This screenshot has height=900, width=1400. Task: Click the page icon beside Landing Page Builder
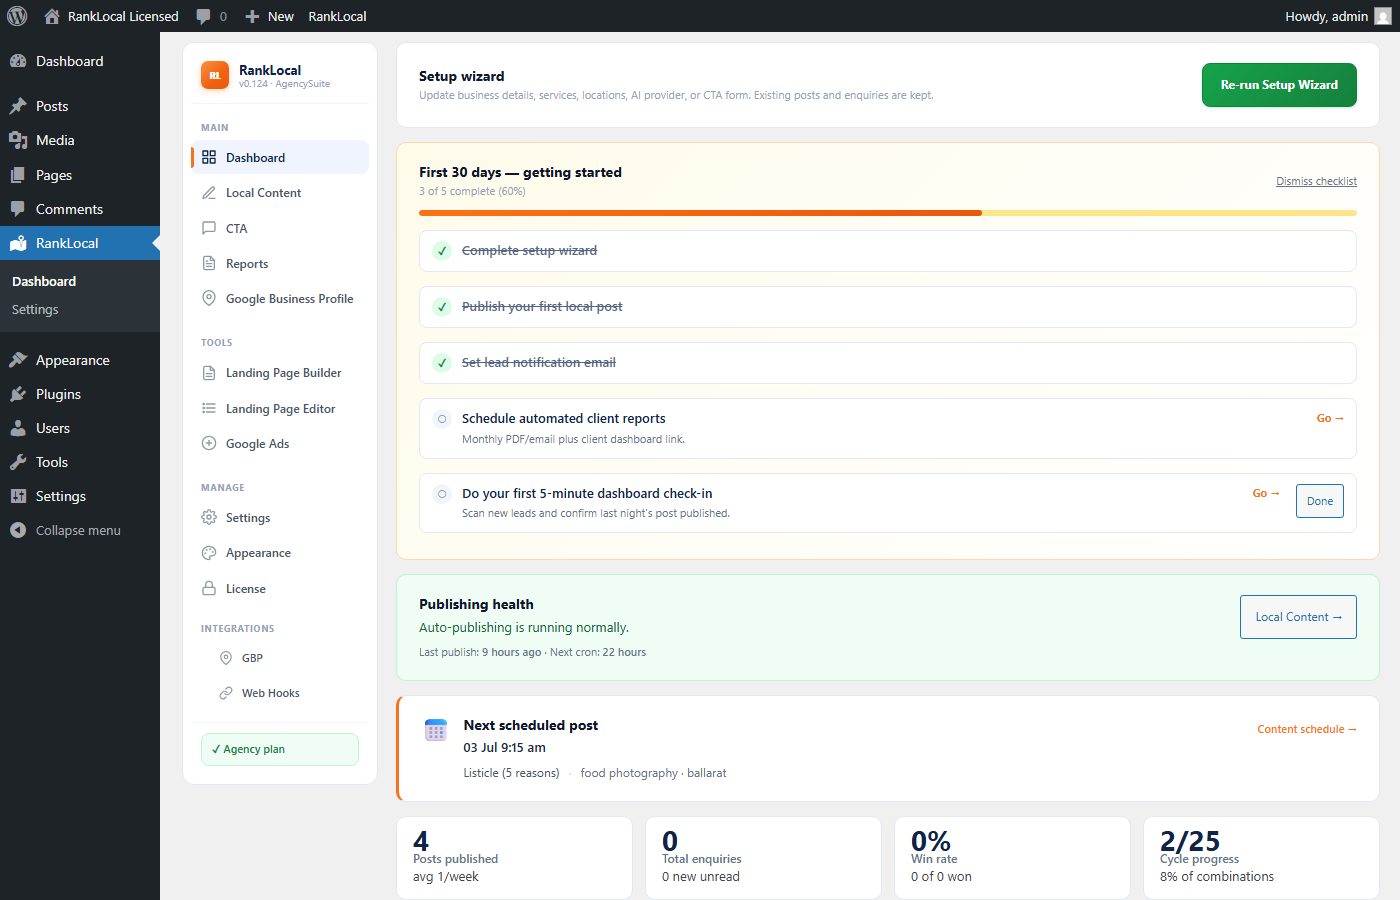pos(209,373)
